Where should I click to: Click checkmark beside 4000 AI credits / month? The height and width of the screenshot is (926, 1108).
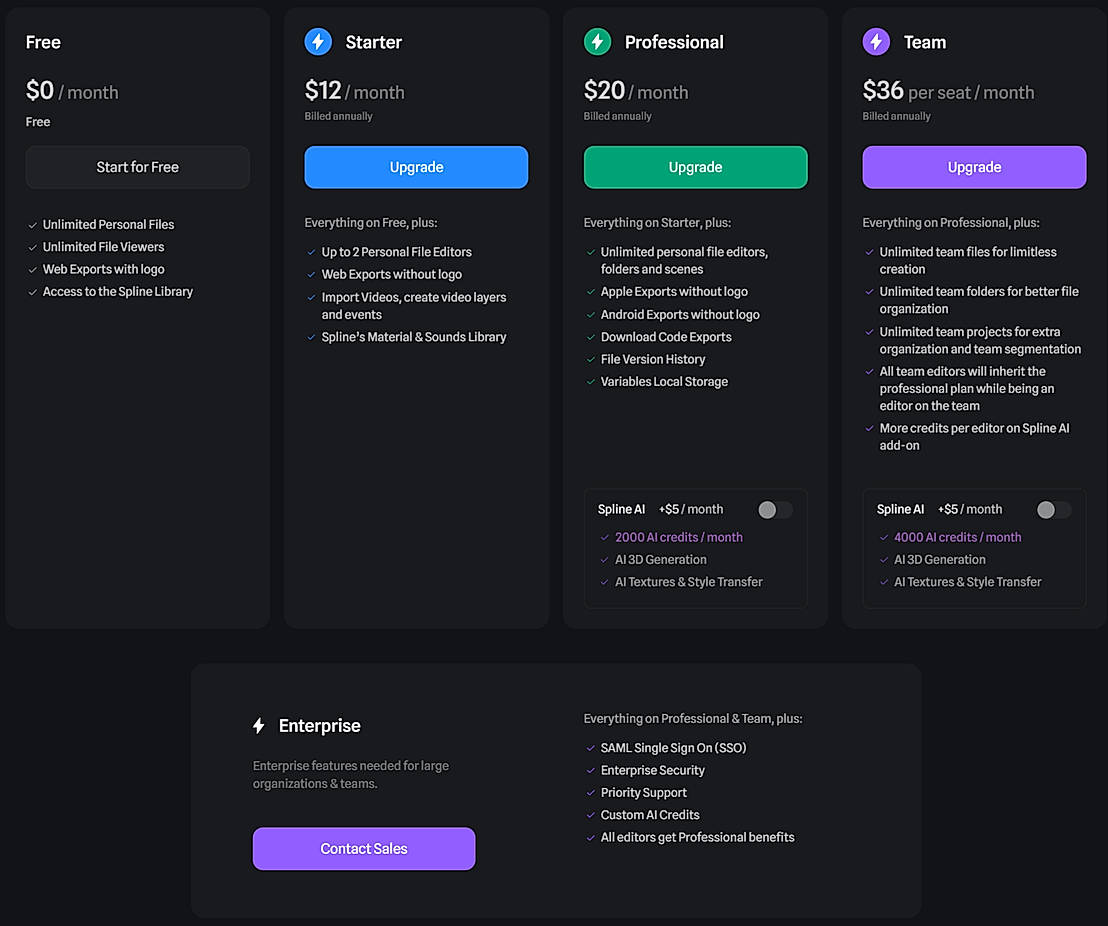[883, 537]
